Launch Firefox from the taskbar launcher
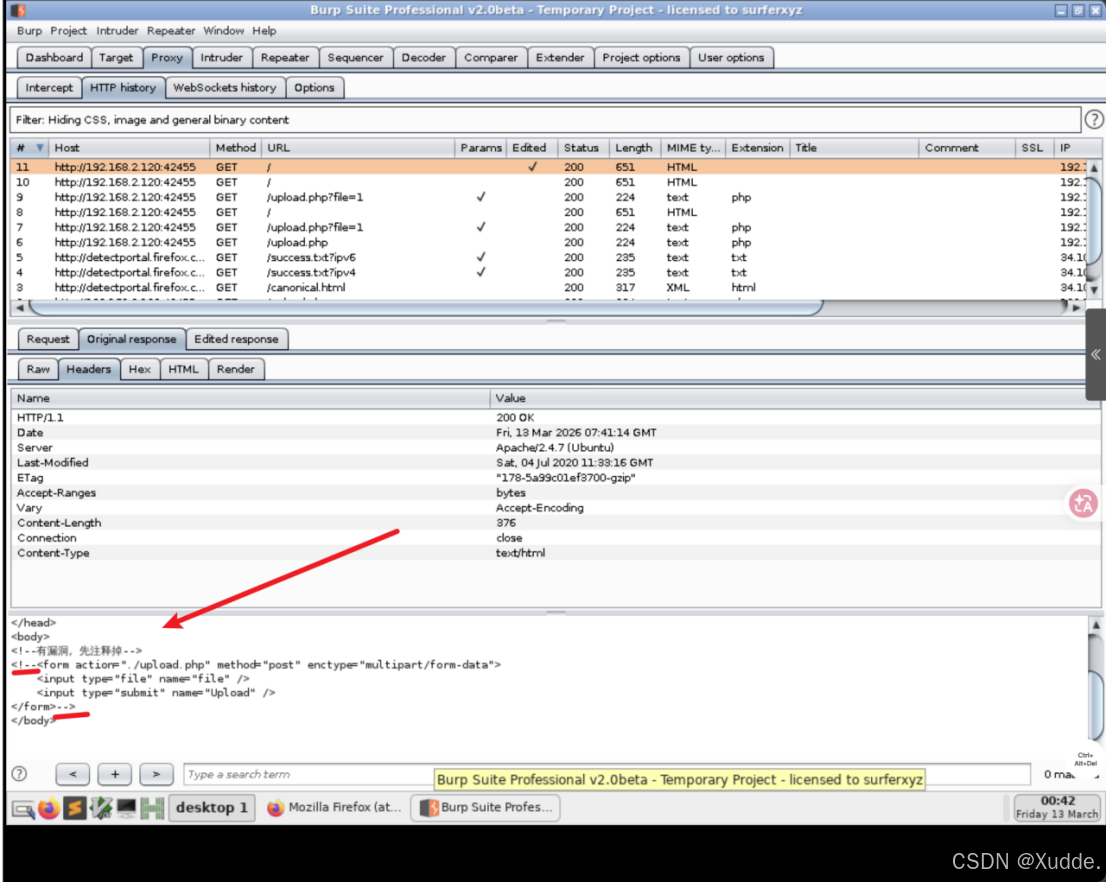The height and width of the screenshot is (882, 1106). coord(49,807)
